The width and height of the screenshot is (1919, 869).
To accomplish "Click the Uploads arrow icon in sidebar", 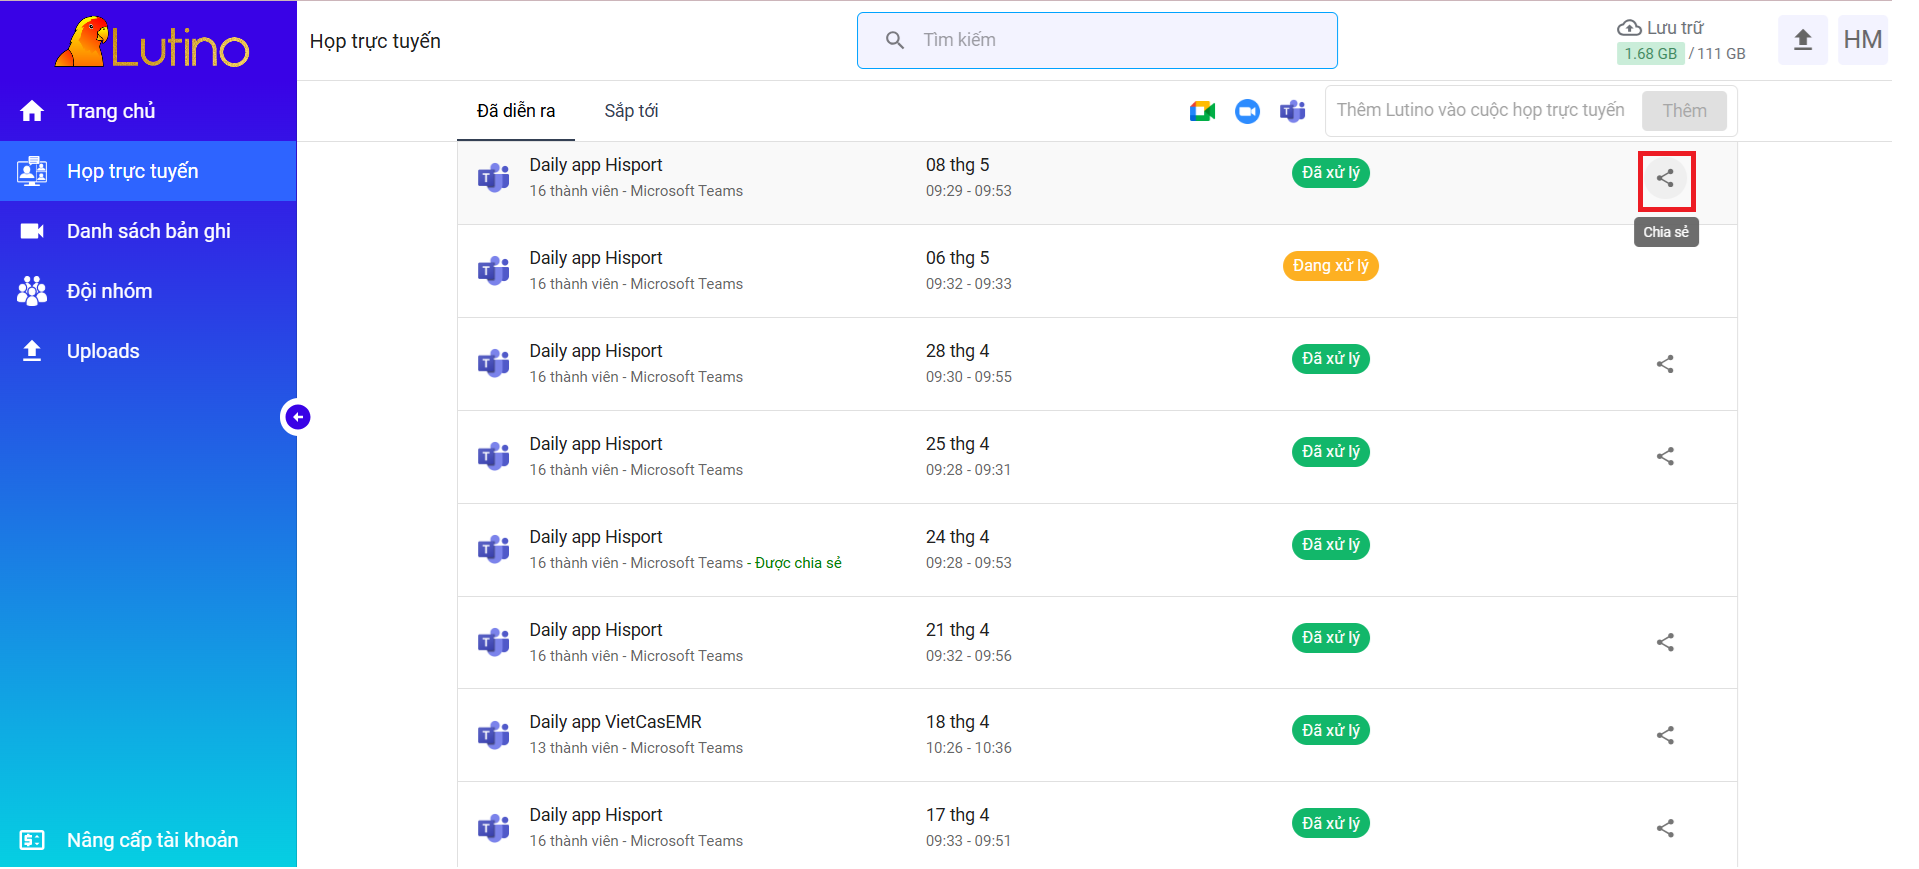I will [x=32, y=351].
